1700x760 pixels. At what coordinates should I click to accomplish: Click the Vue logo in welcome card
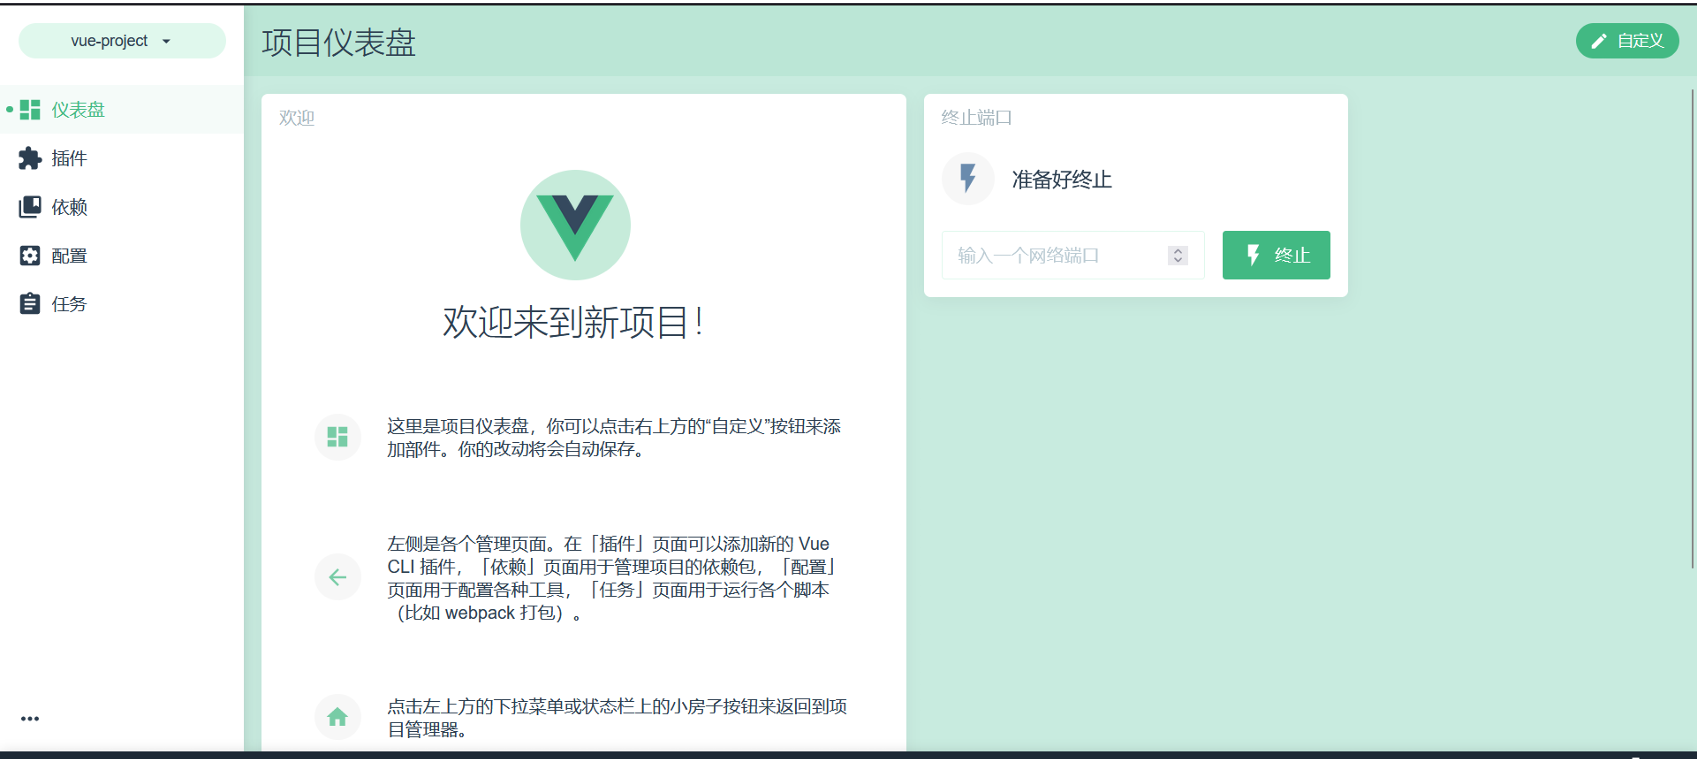[575, 225]
